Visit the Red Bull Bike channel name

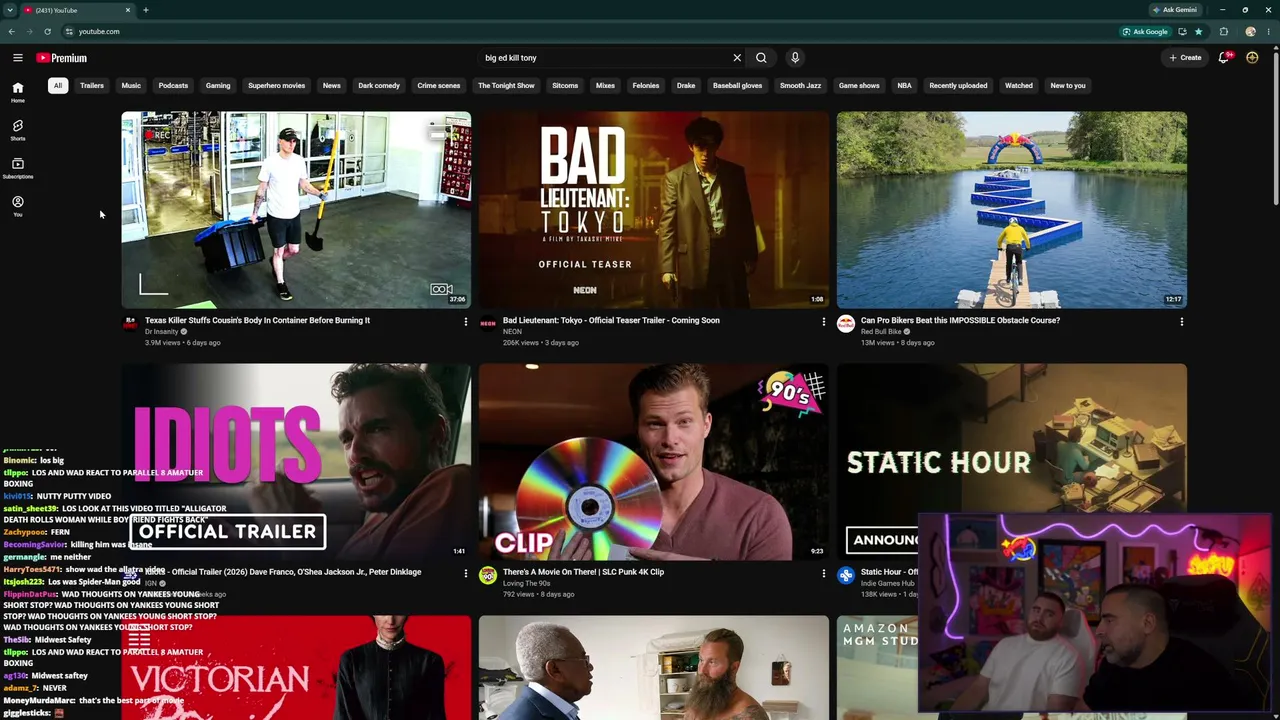tap(881, 332)
